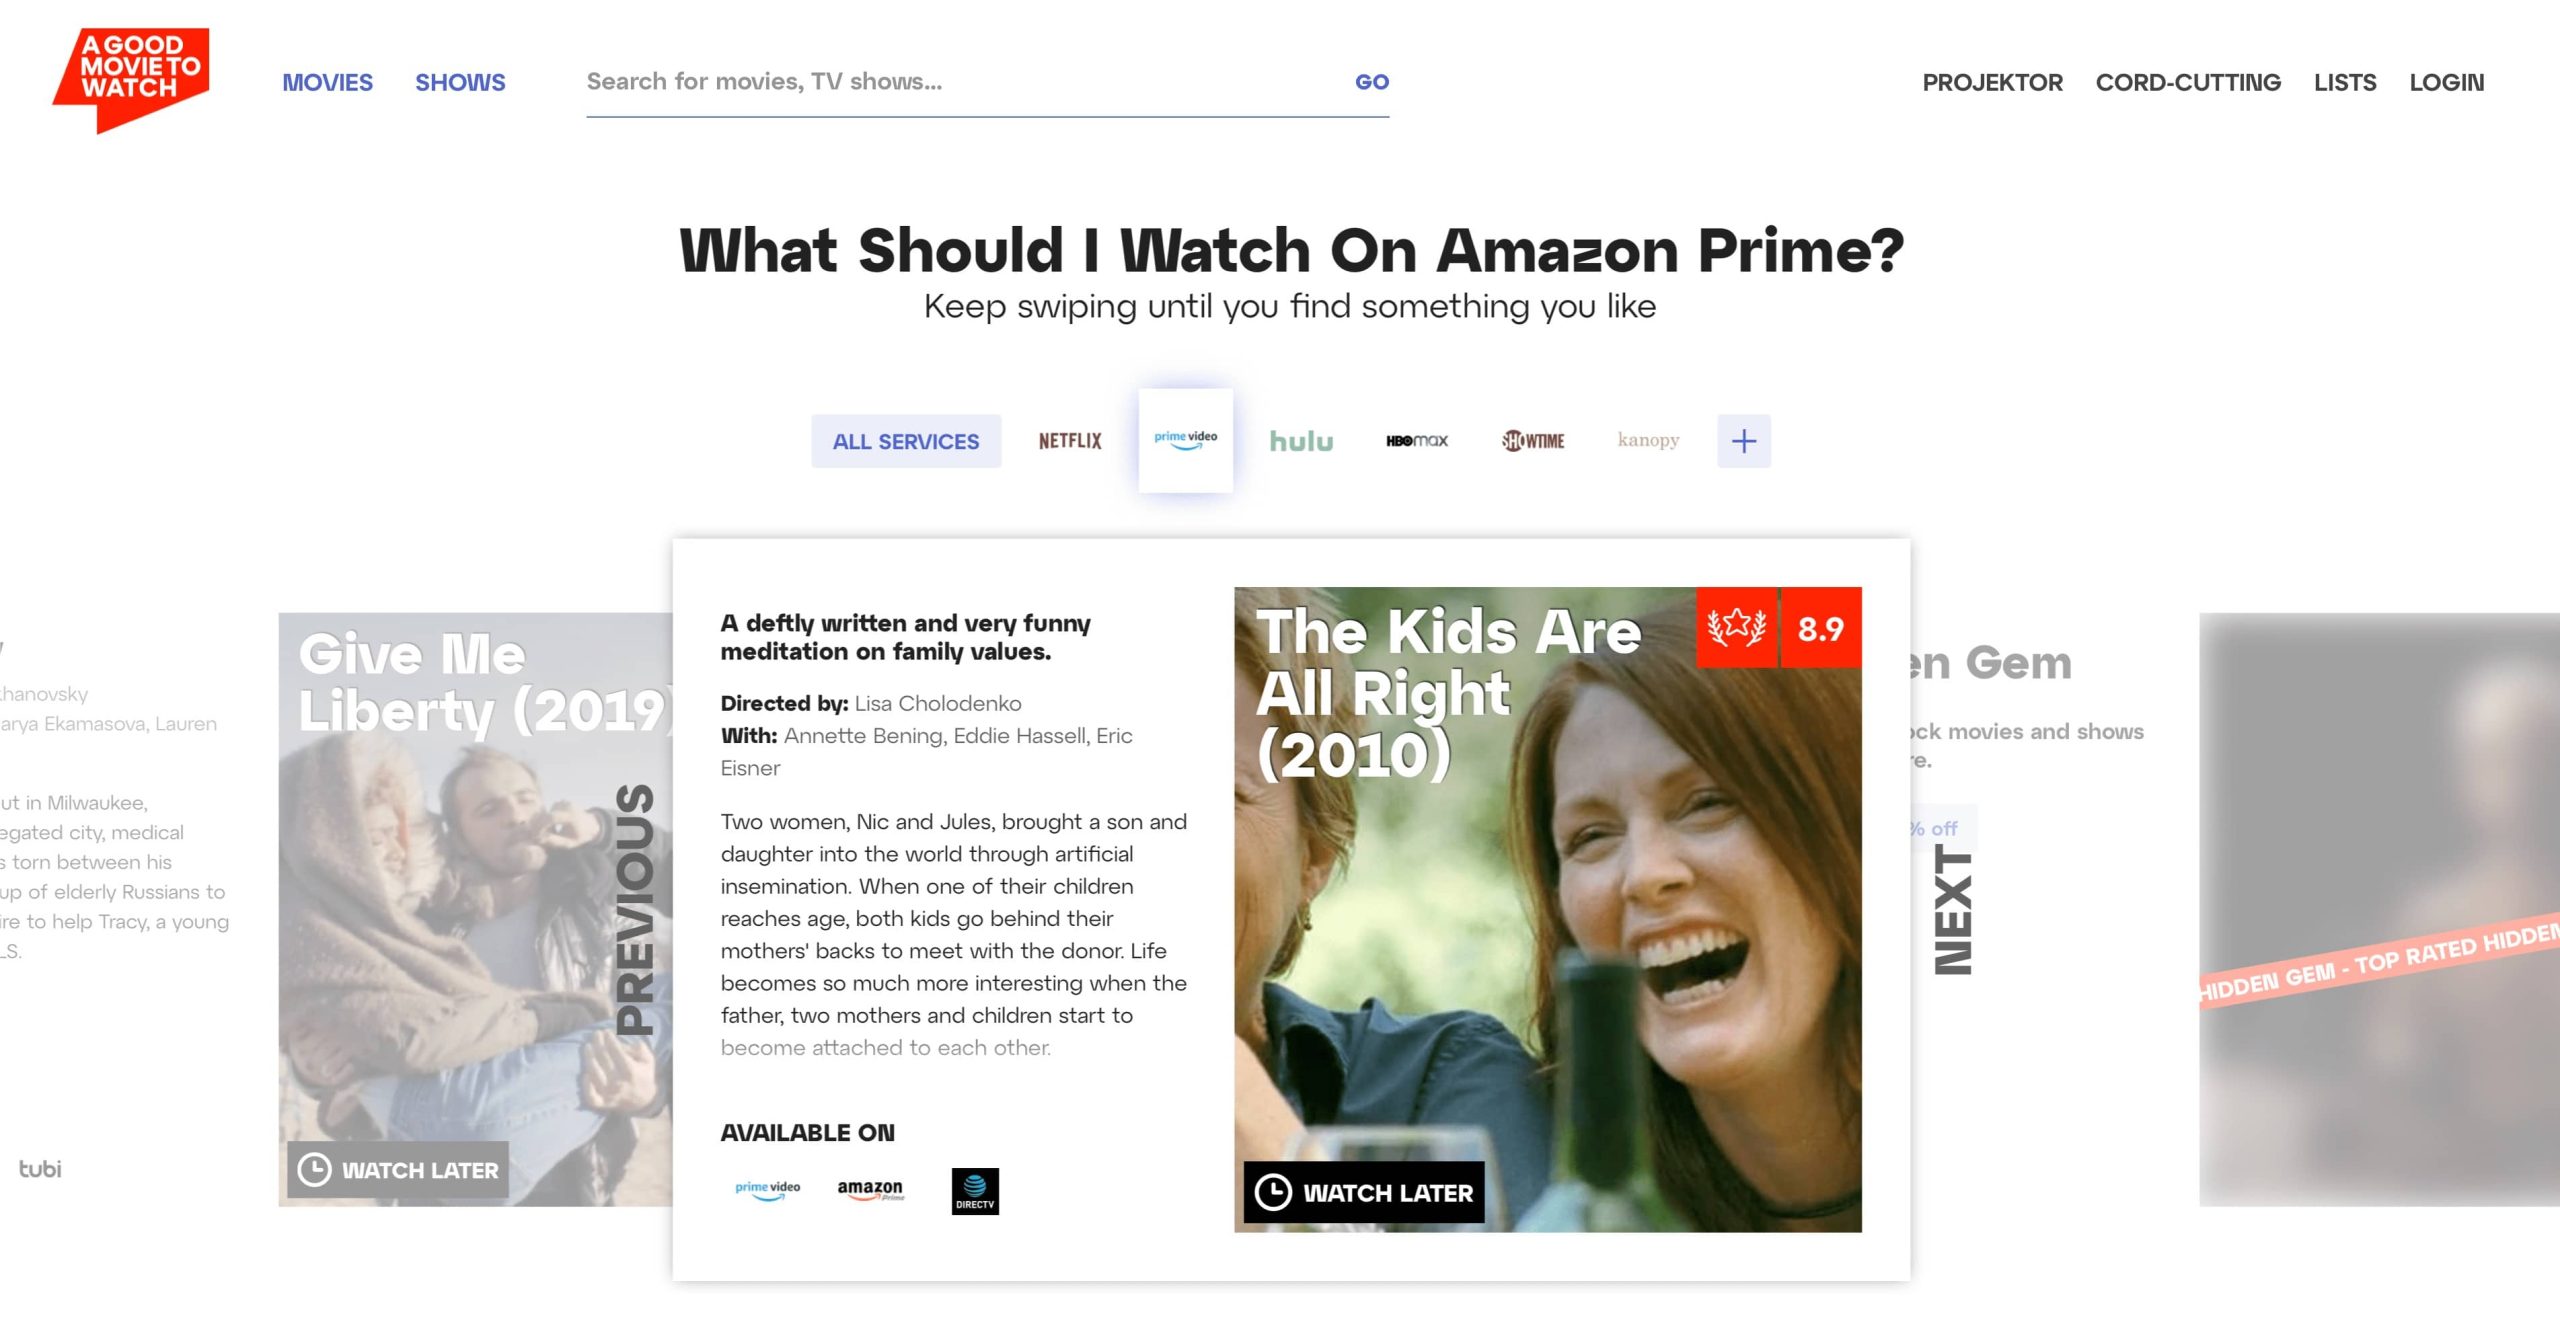2560x1318 pixels.
Task: Click the GO search button
Action: pyautogui.click(x=1372, y=82)
